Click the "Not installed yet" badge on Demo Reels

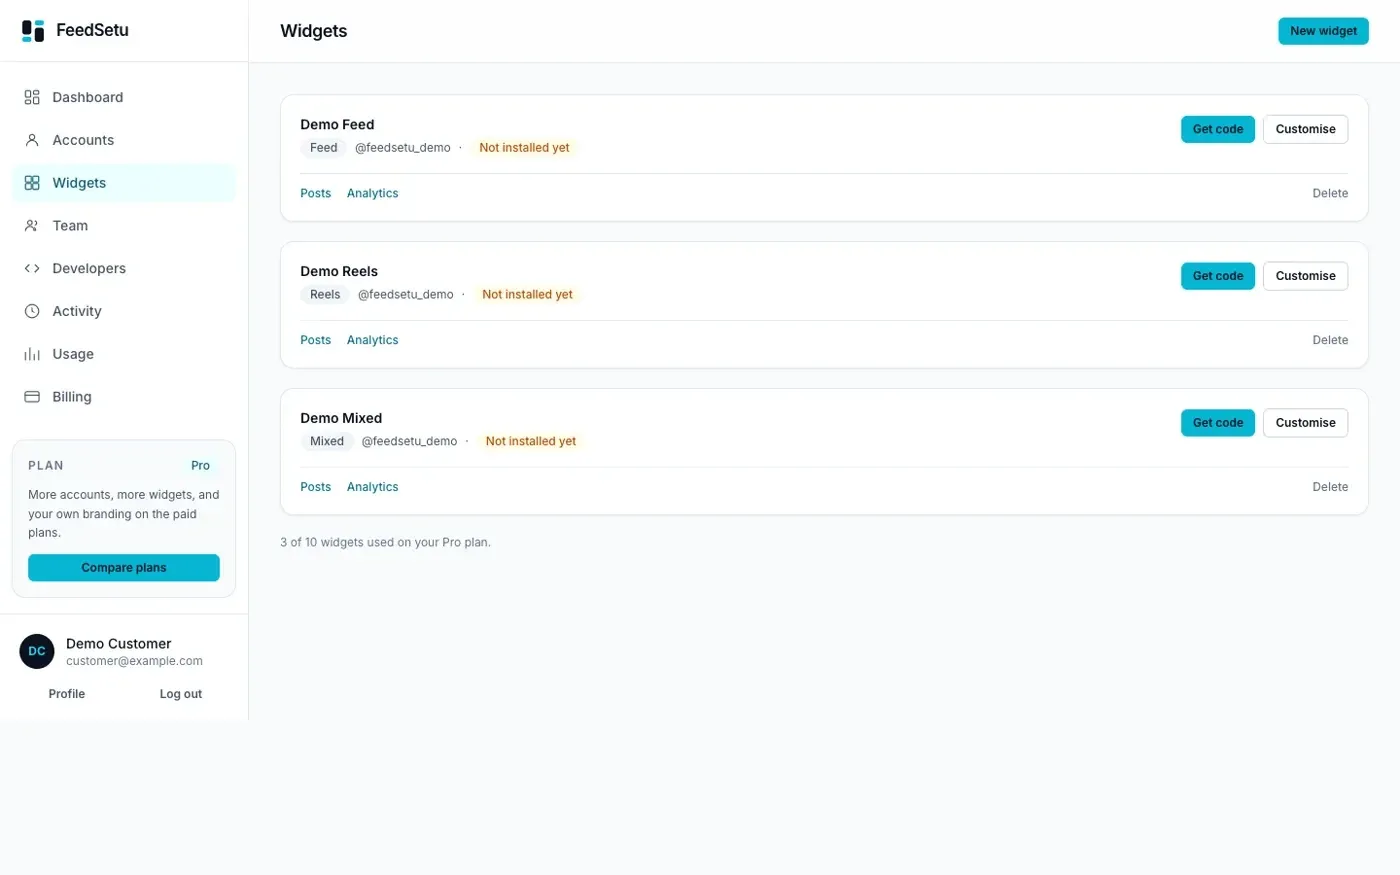point(527,295)
